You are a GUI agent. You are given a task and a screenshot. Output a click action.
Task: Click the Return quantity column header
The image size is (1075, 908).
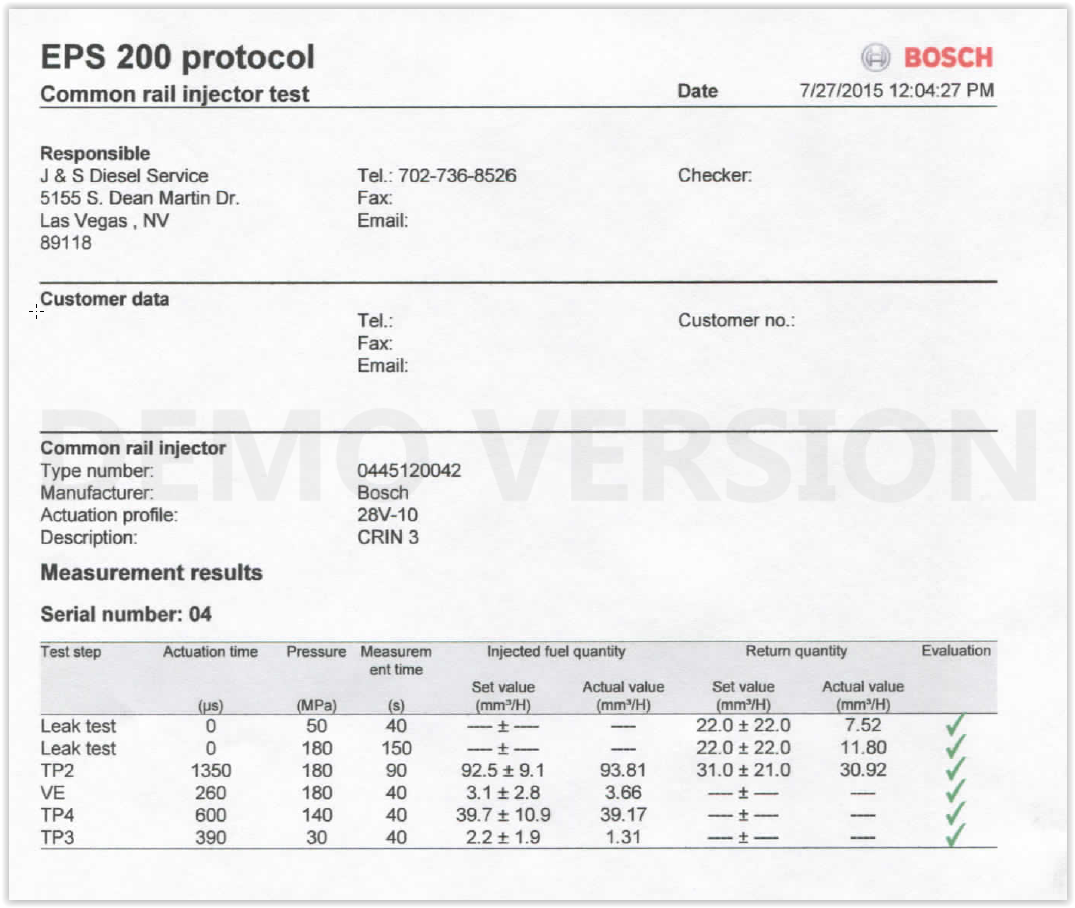click(x=796, y=652)
